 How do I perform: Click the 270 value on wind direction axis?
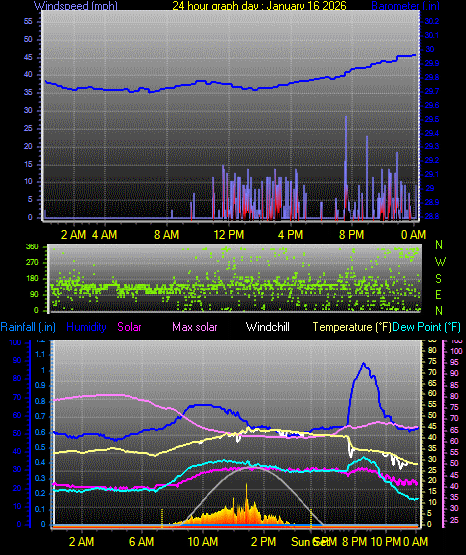tap(32, 263)
